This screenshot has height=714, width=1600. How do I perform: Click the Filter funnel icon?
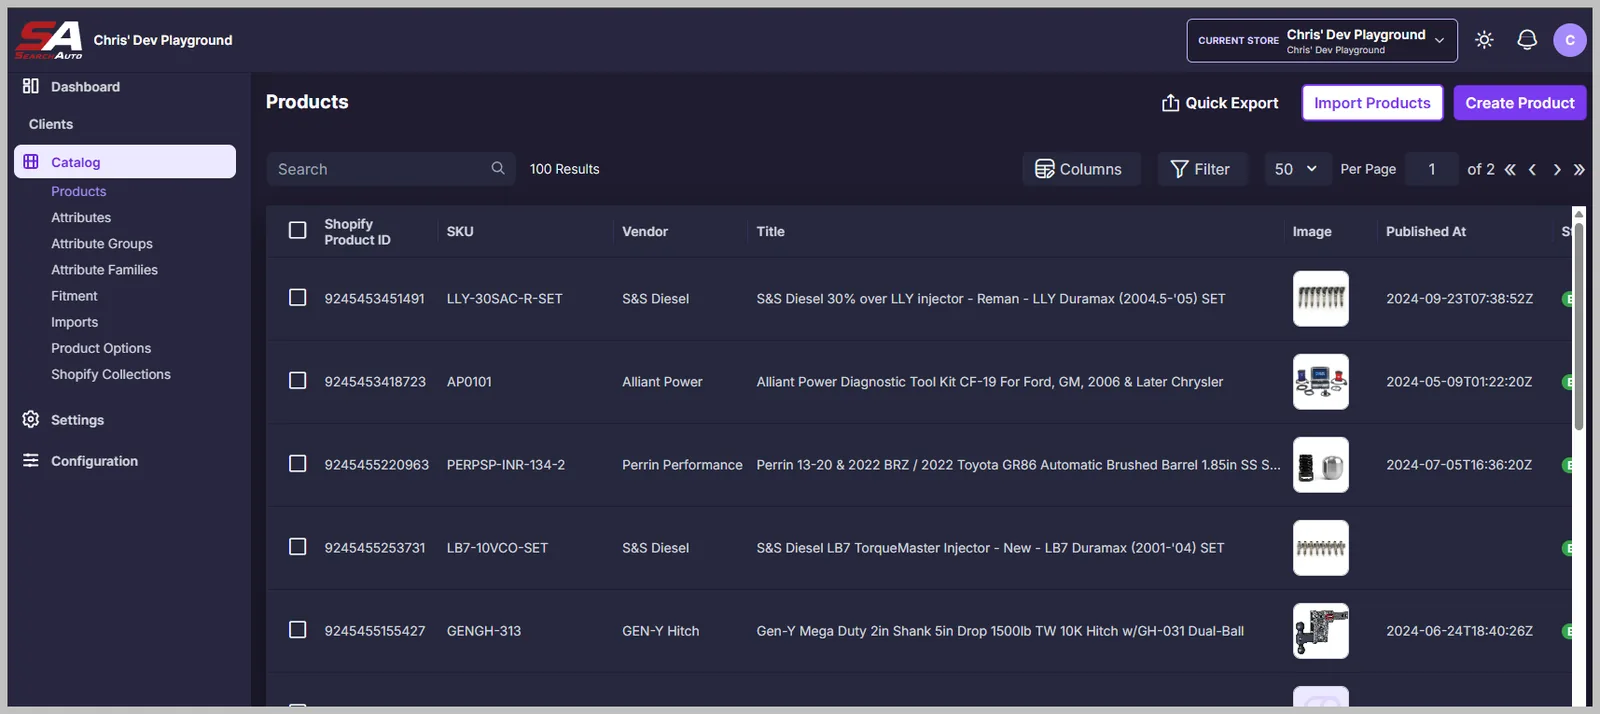(x=1179, y=169)
